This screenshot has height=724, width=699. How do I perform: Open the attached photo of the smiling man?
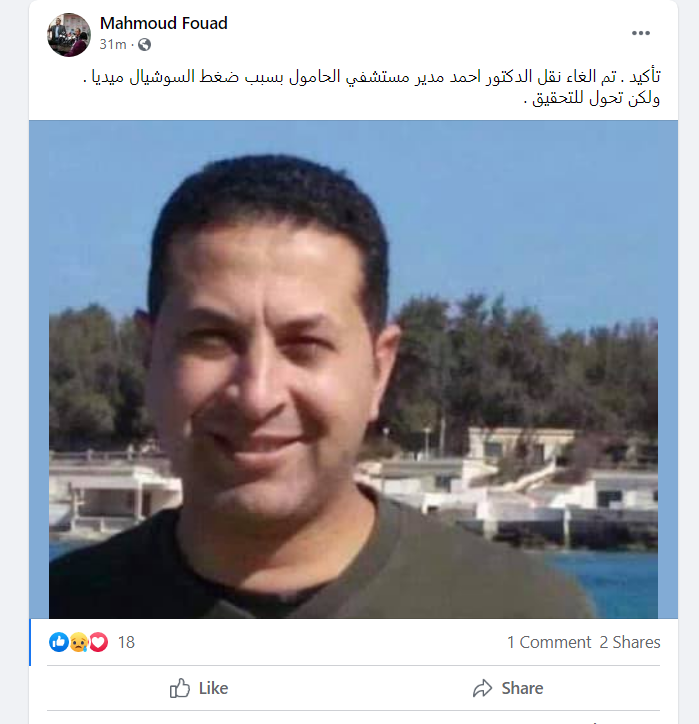point(353,369)
